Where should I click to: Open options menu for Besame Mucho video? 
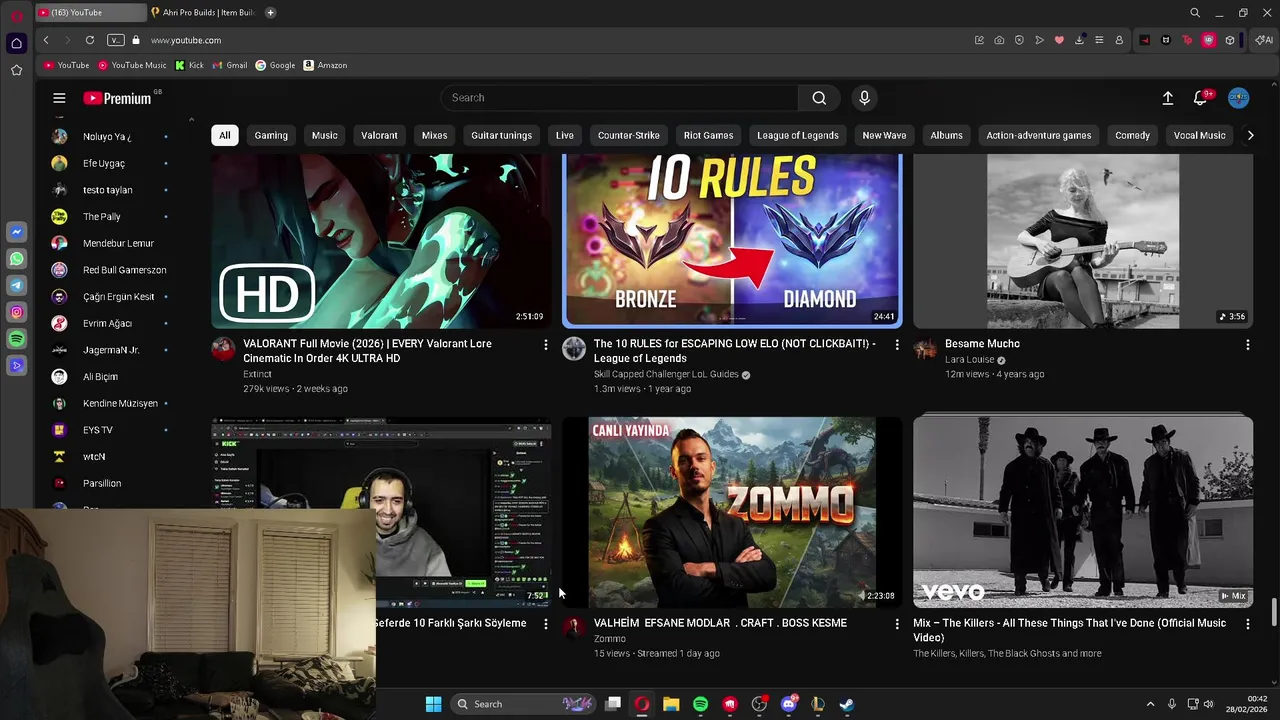[1247, 344]
